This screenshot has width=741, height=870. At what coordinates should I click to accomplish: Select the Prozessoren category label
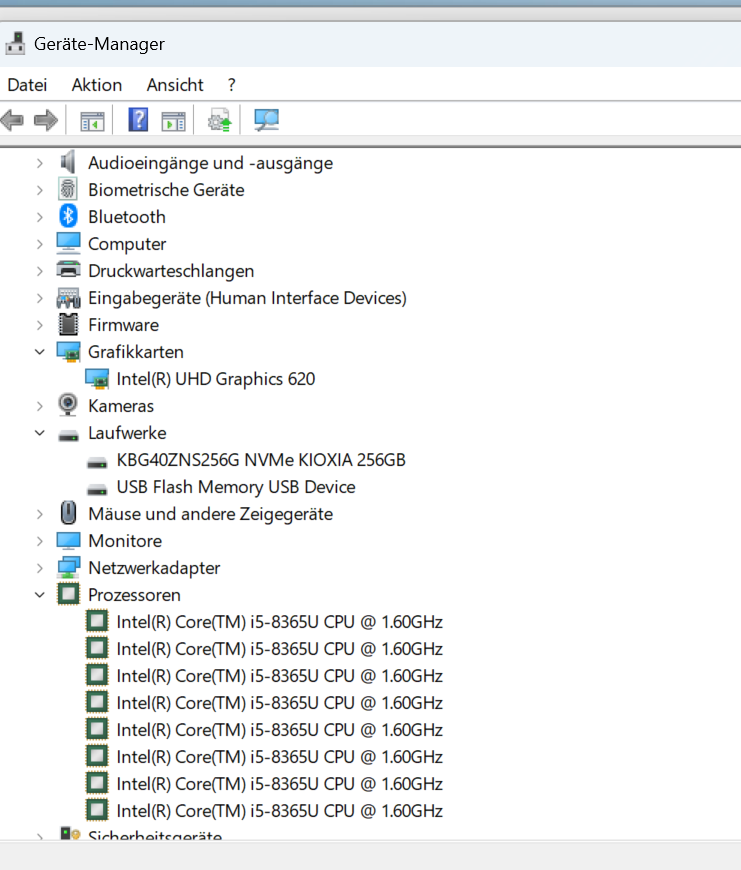tap(134, 595)
